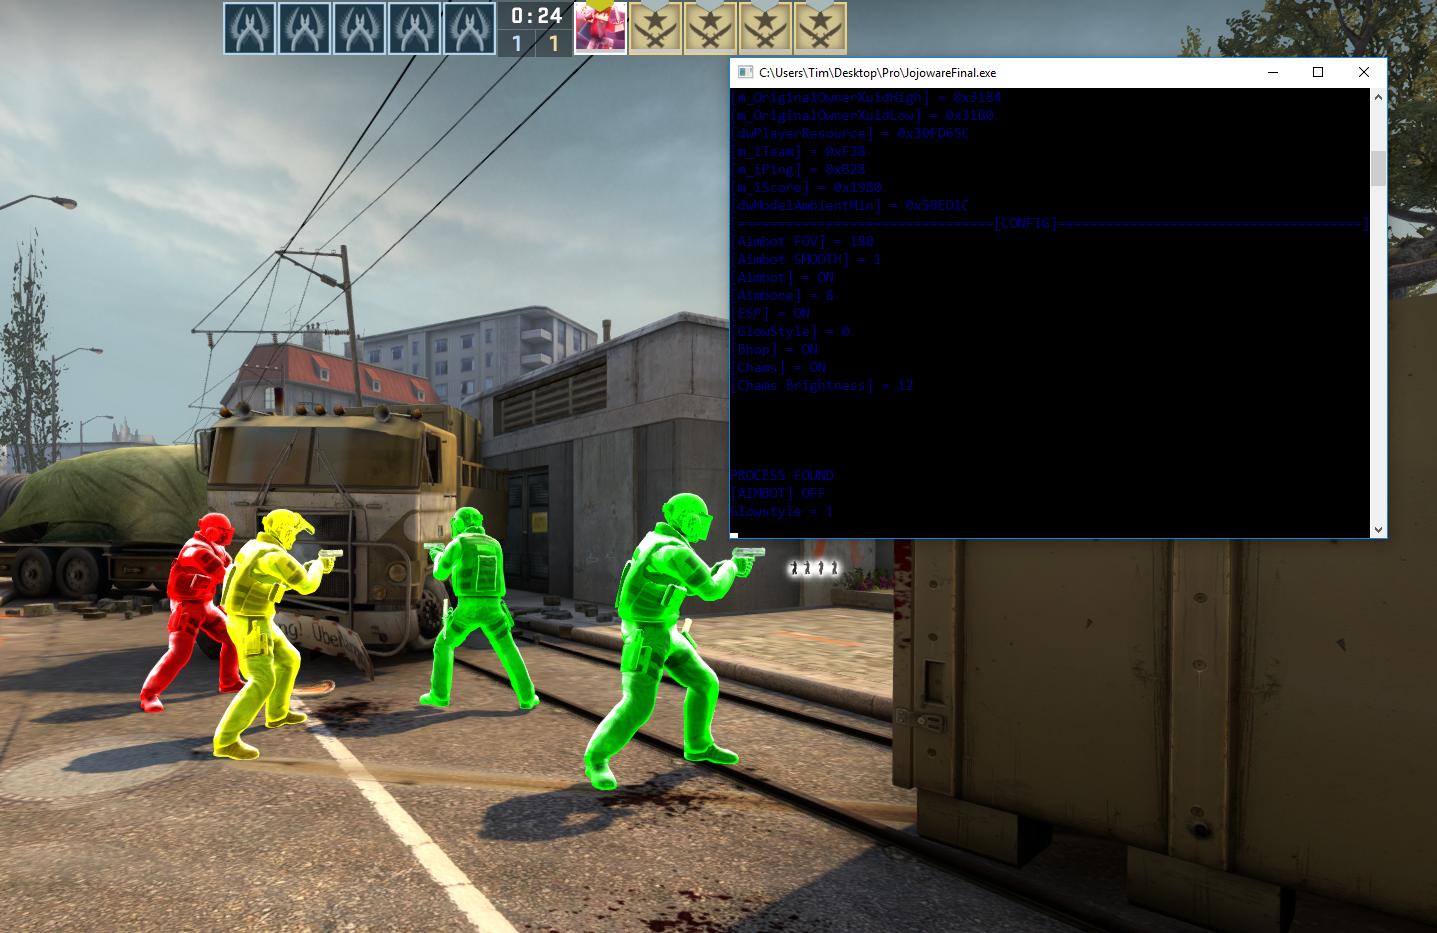Maximize the JojowareFinal.exe console window
Screen dimensions: 1437x933
1318,72
